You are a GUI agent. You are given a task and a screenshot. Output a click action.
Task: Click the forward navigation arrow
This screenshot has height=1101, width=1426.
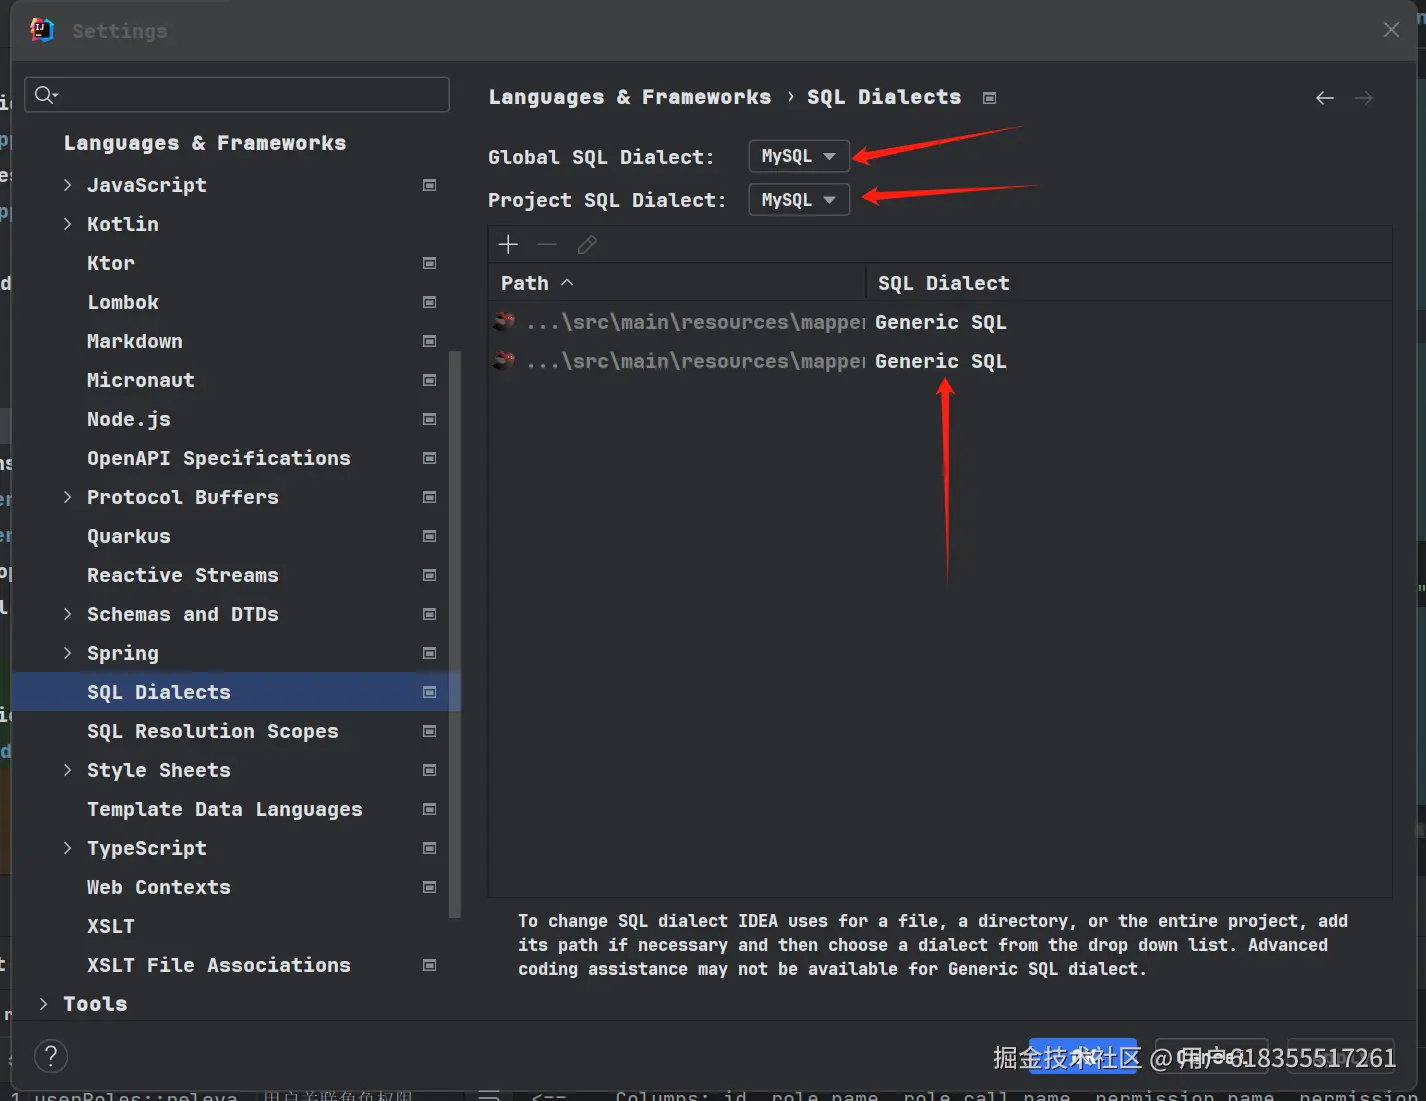(1364, 98)
